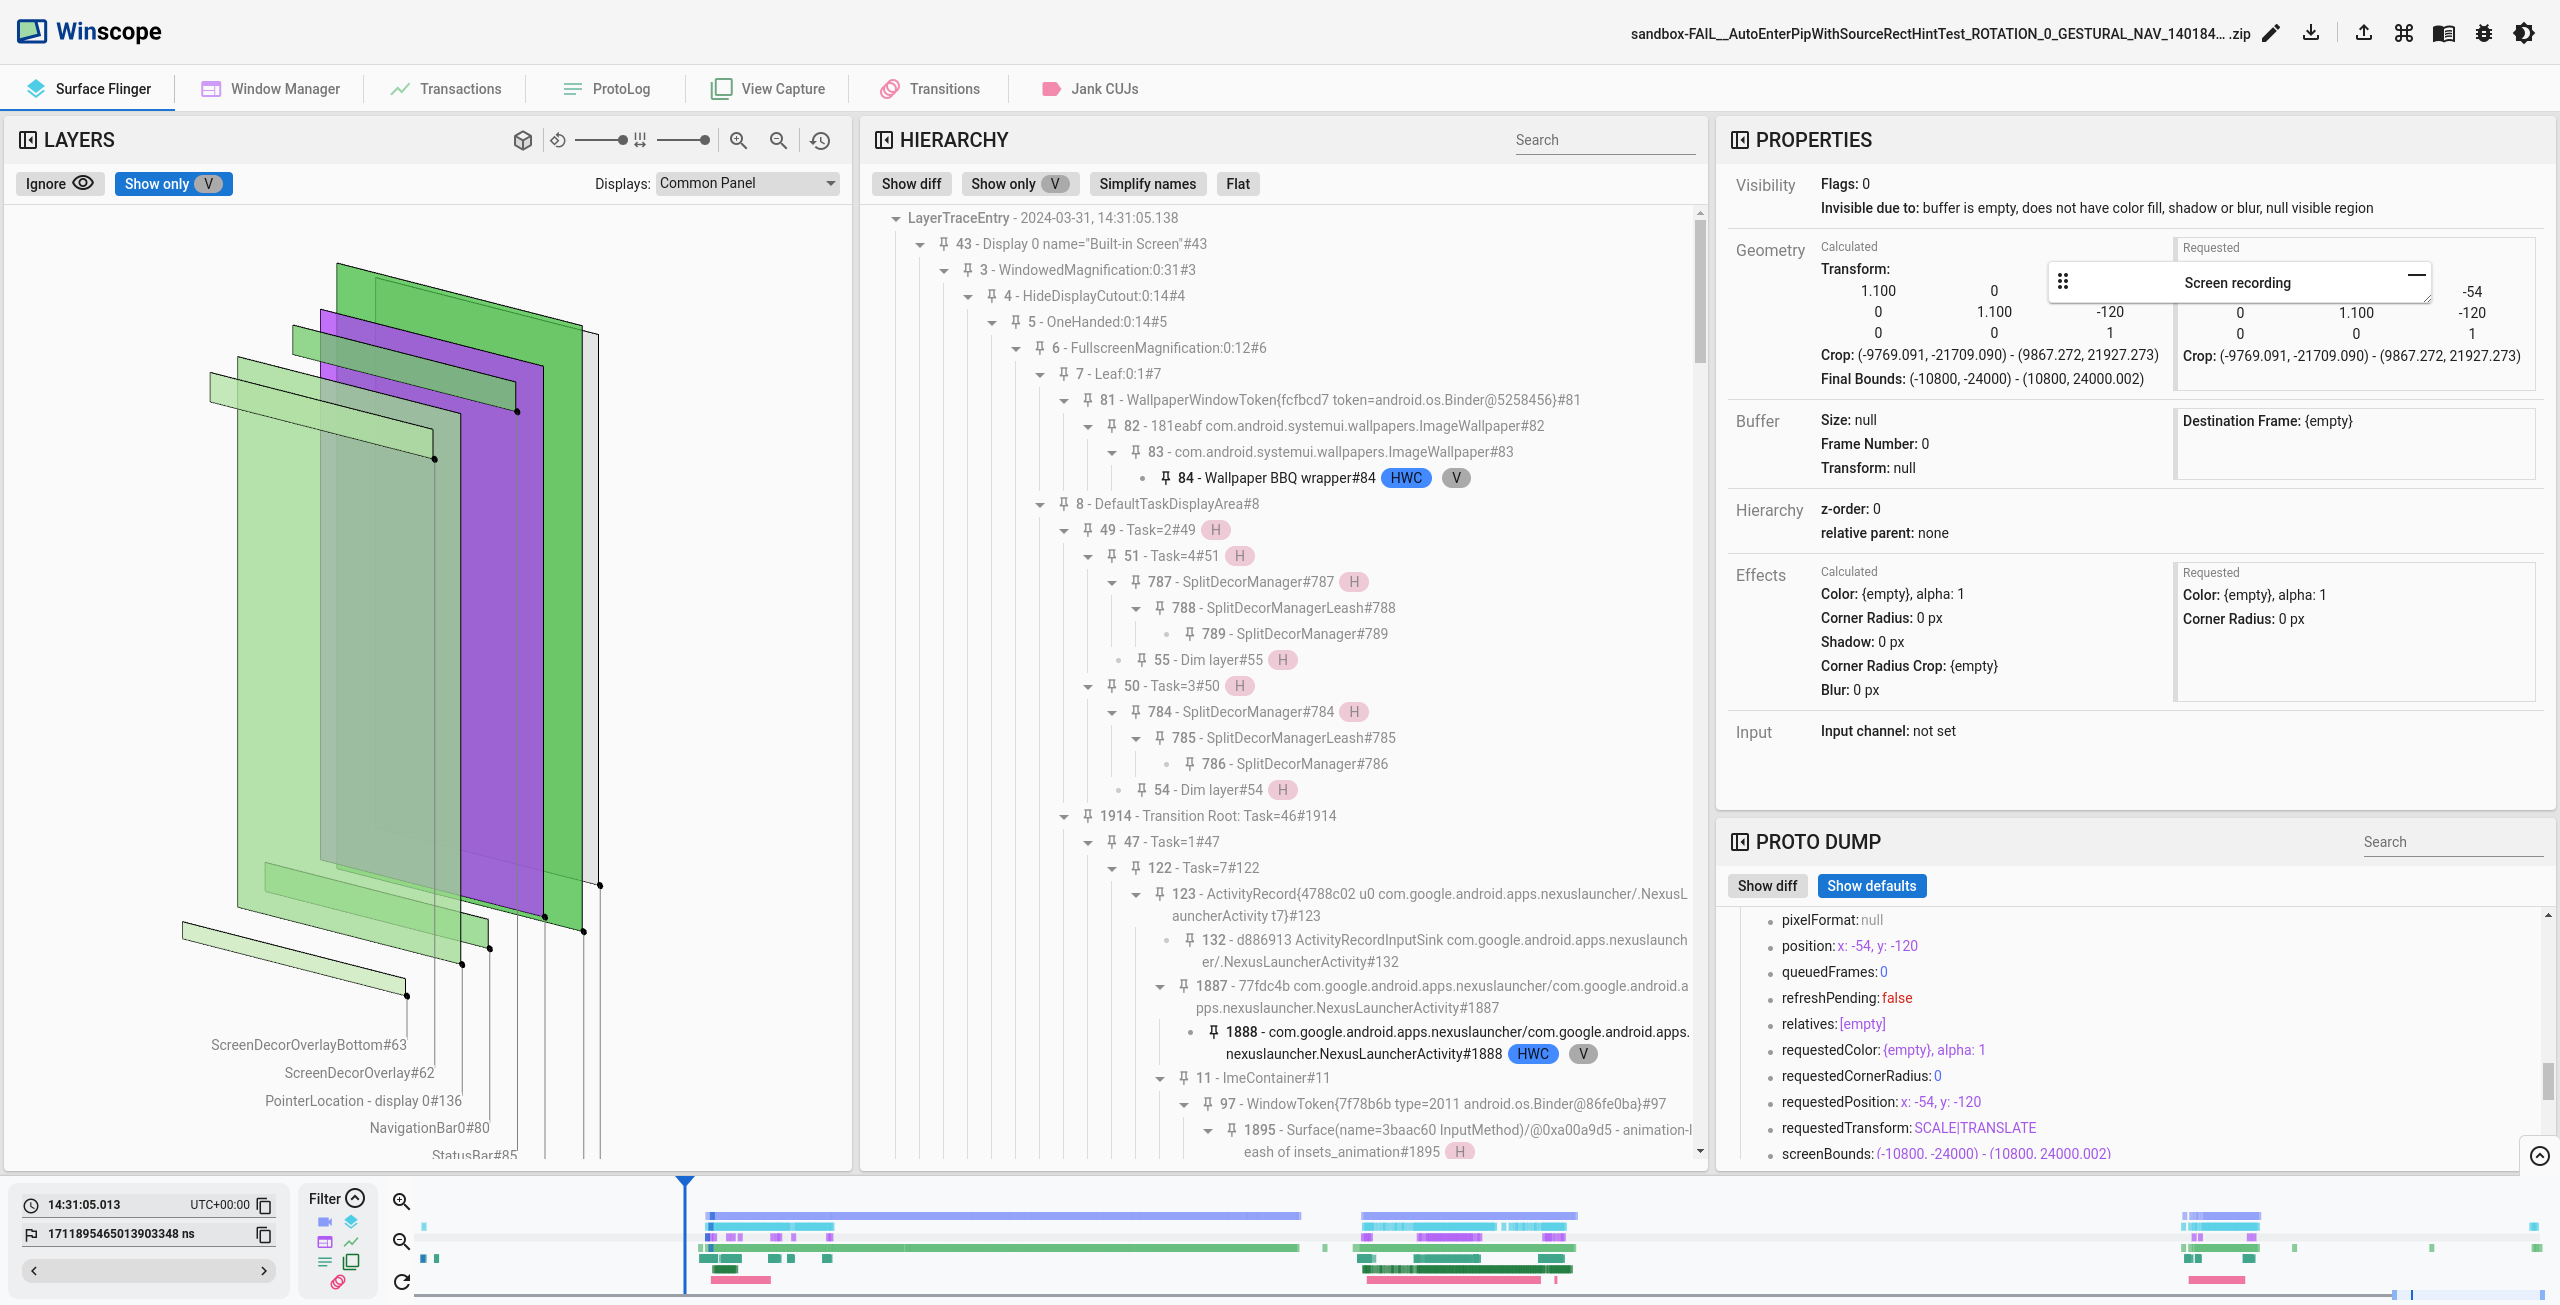Screen dimensions: 2560x1305
Task: Click the camera capture View Capture tab icon
Action: pos(719,87)
